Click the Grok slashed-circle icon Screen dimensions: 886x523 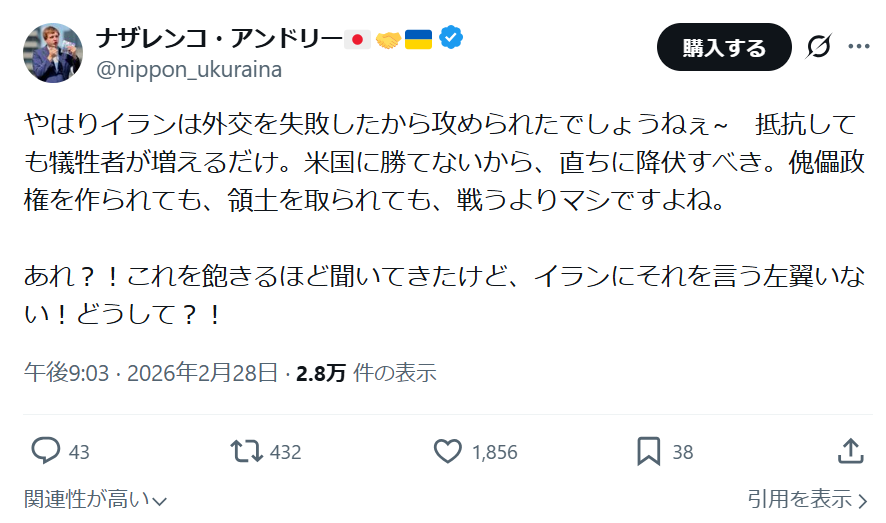point(819,47)
